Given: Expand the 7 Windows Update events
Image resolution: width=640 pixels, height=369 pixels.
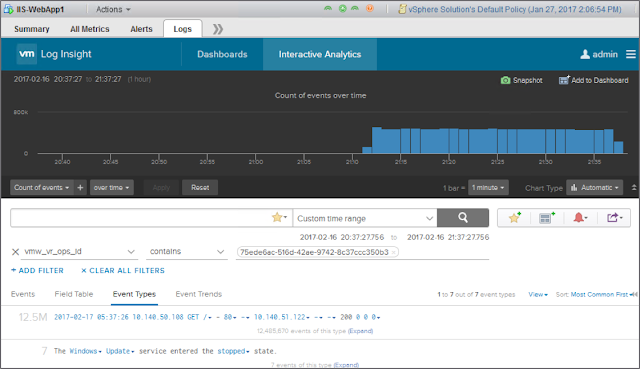Looking at the screenshot, I should tap(346, 365).
